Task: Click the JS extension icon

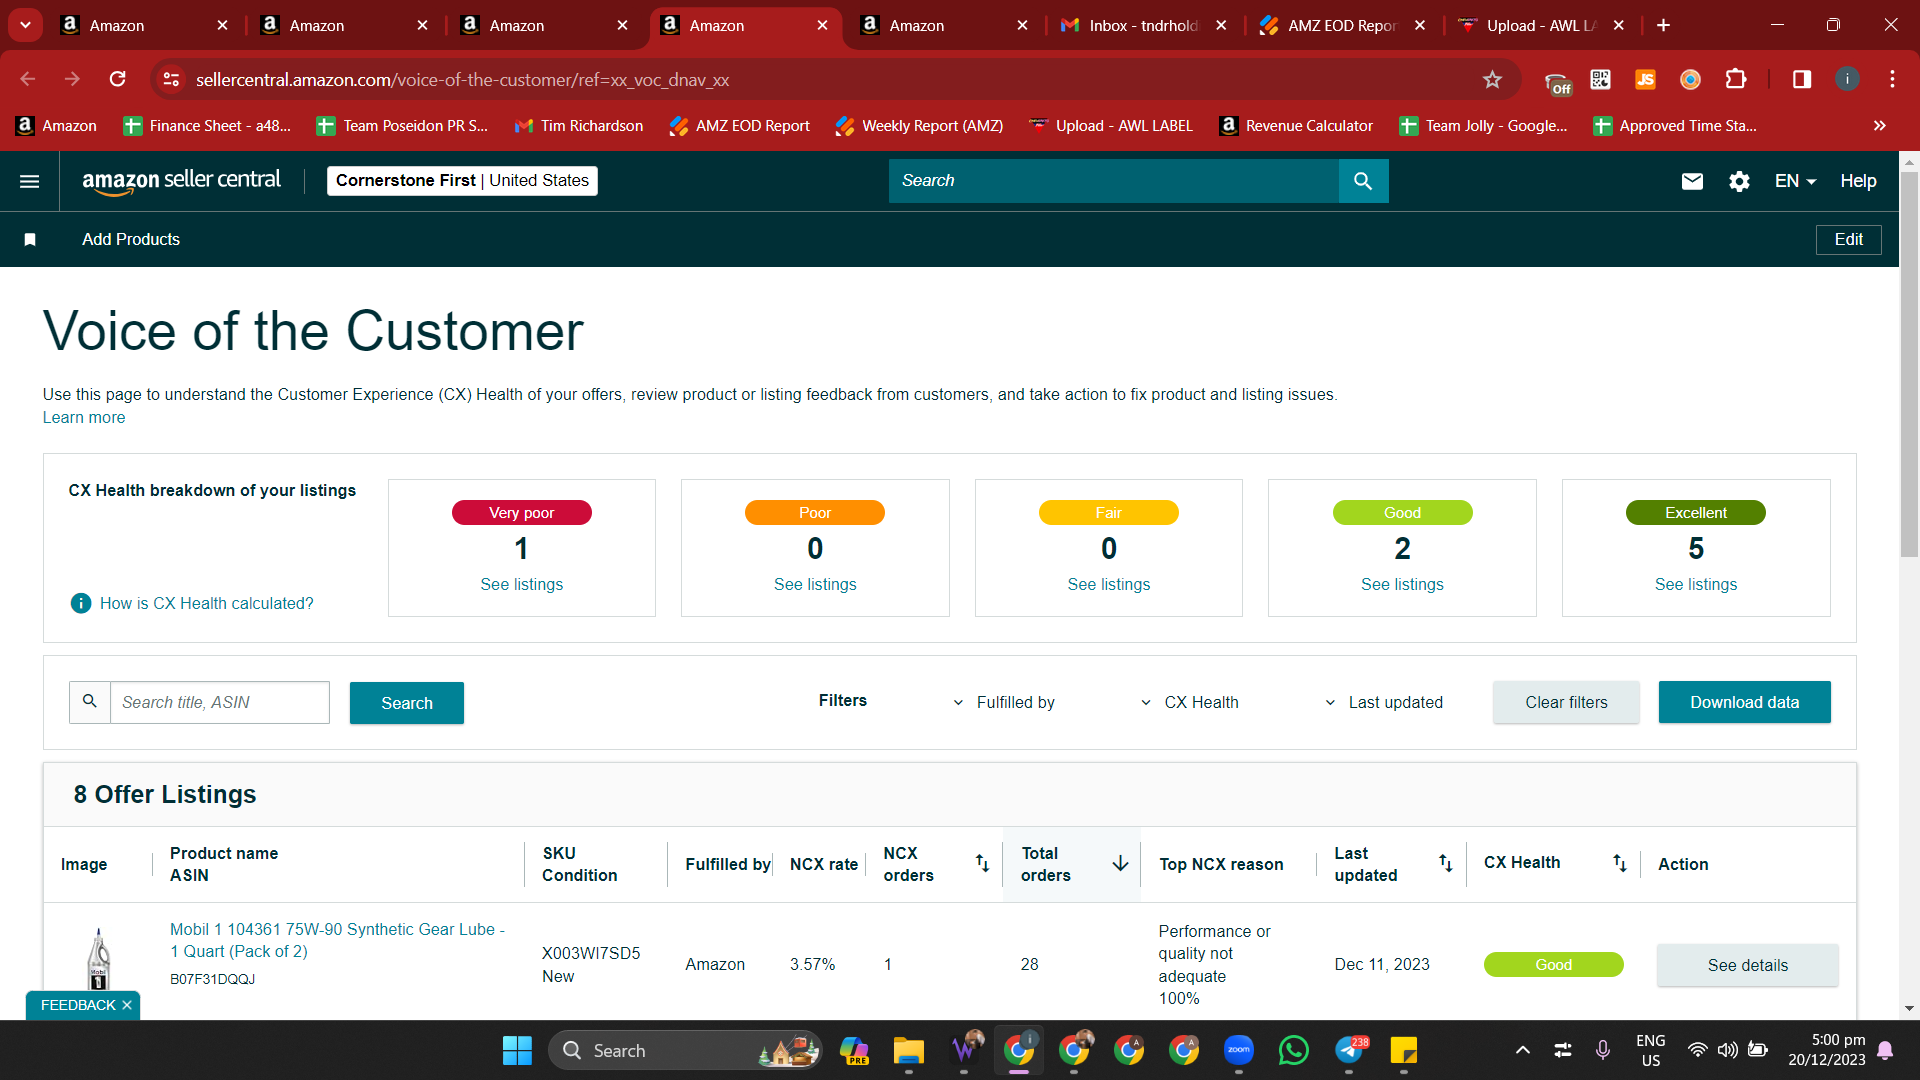Action: [1645, 79]
